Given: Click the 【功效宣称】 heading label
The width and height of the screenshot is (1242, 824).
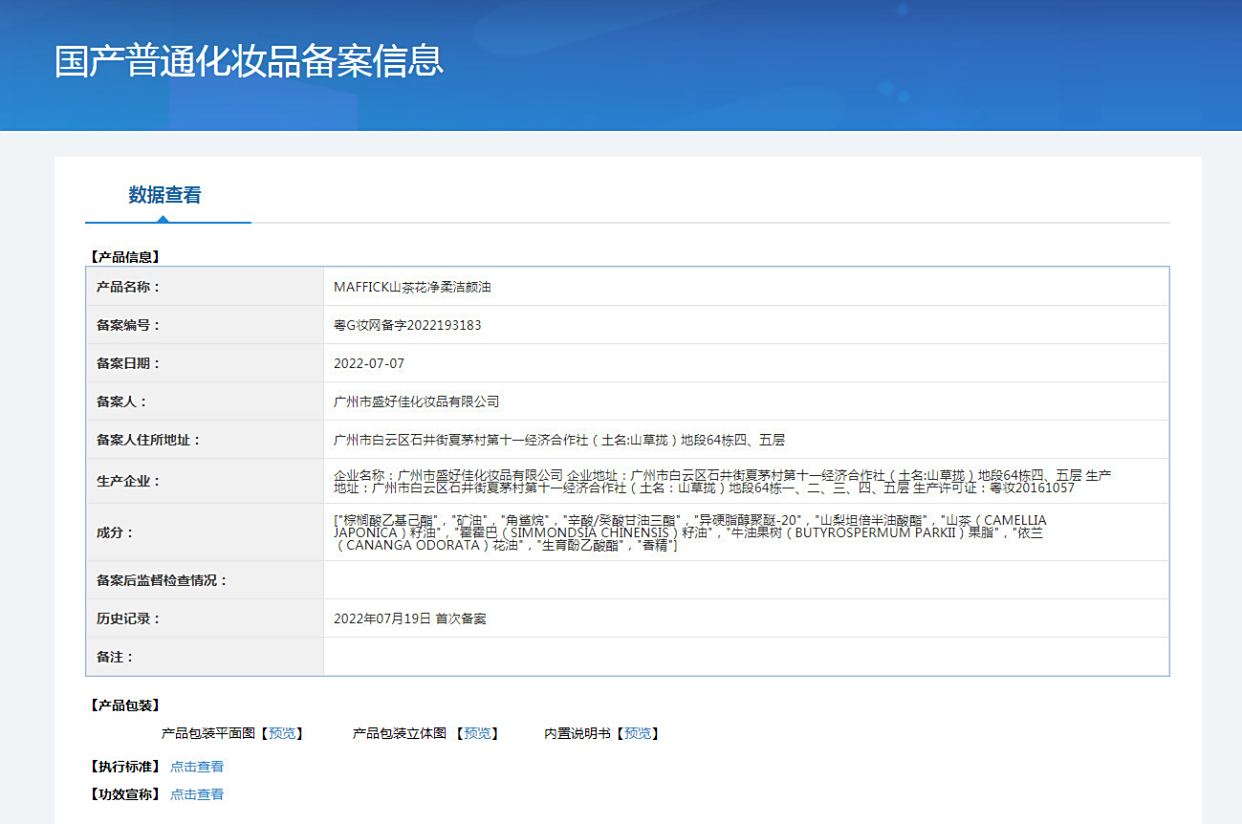Looking at the screenshot, I should (x=124, y=794).
